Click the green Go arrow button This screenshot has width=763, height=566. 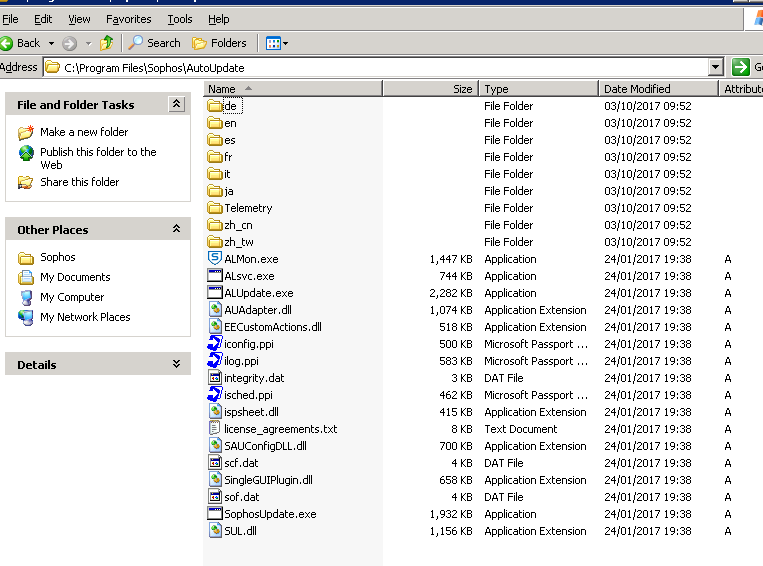pos(740,67)
